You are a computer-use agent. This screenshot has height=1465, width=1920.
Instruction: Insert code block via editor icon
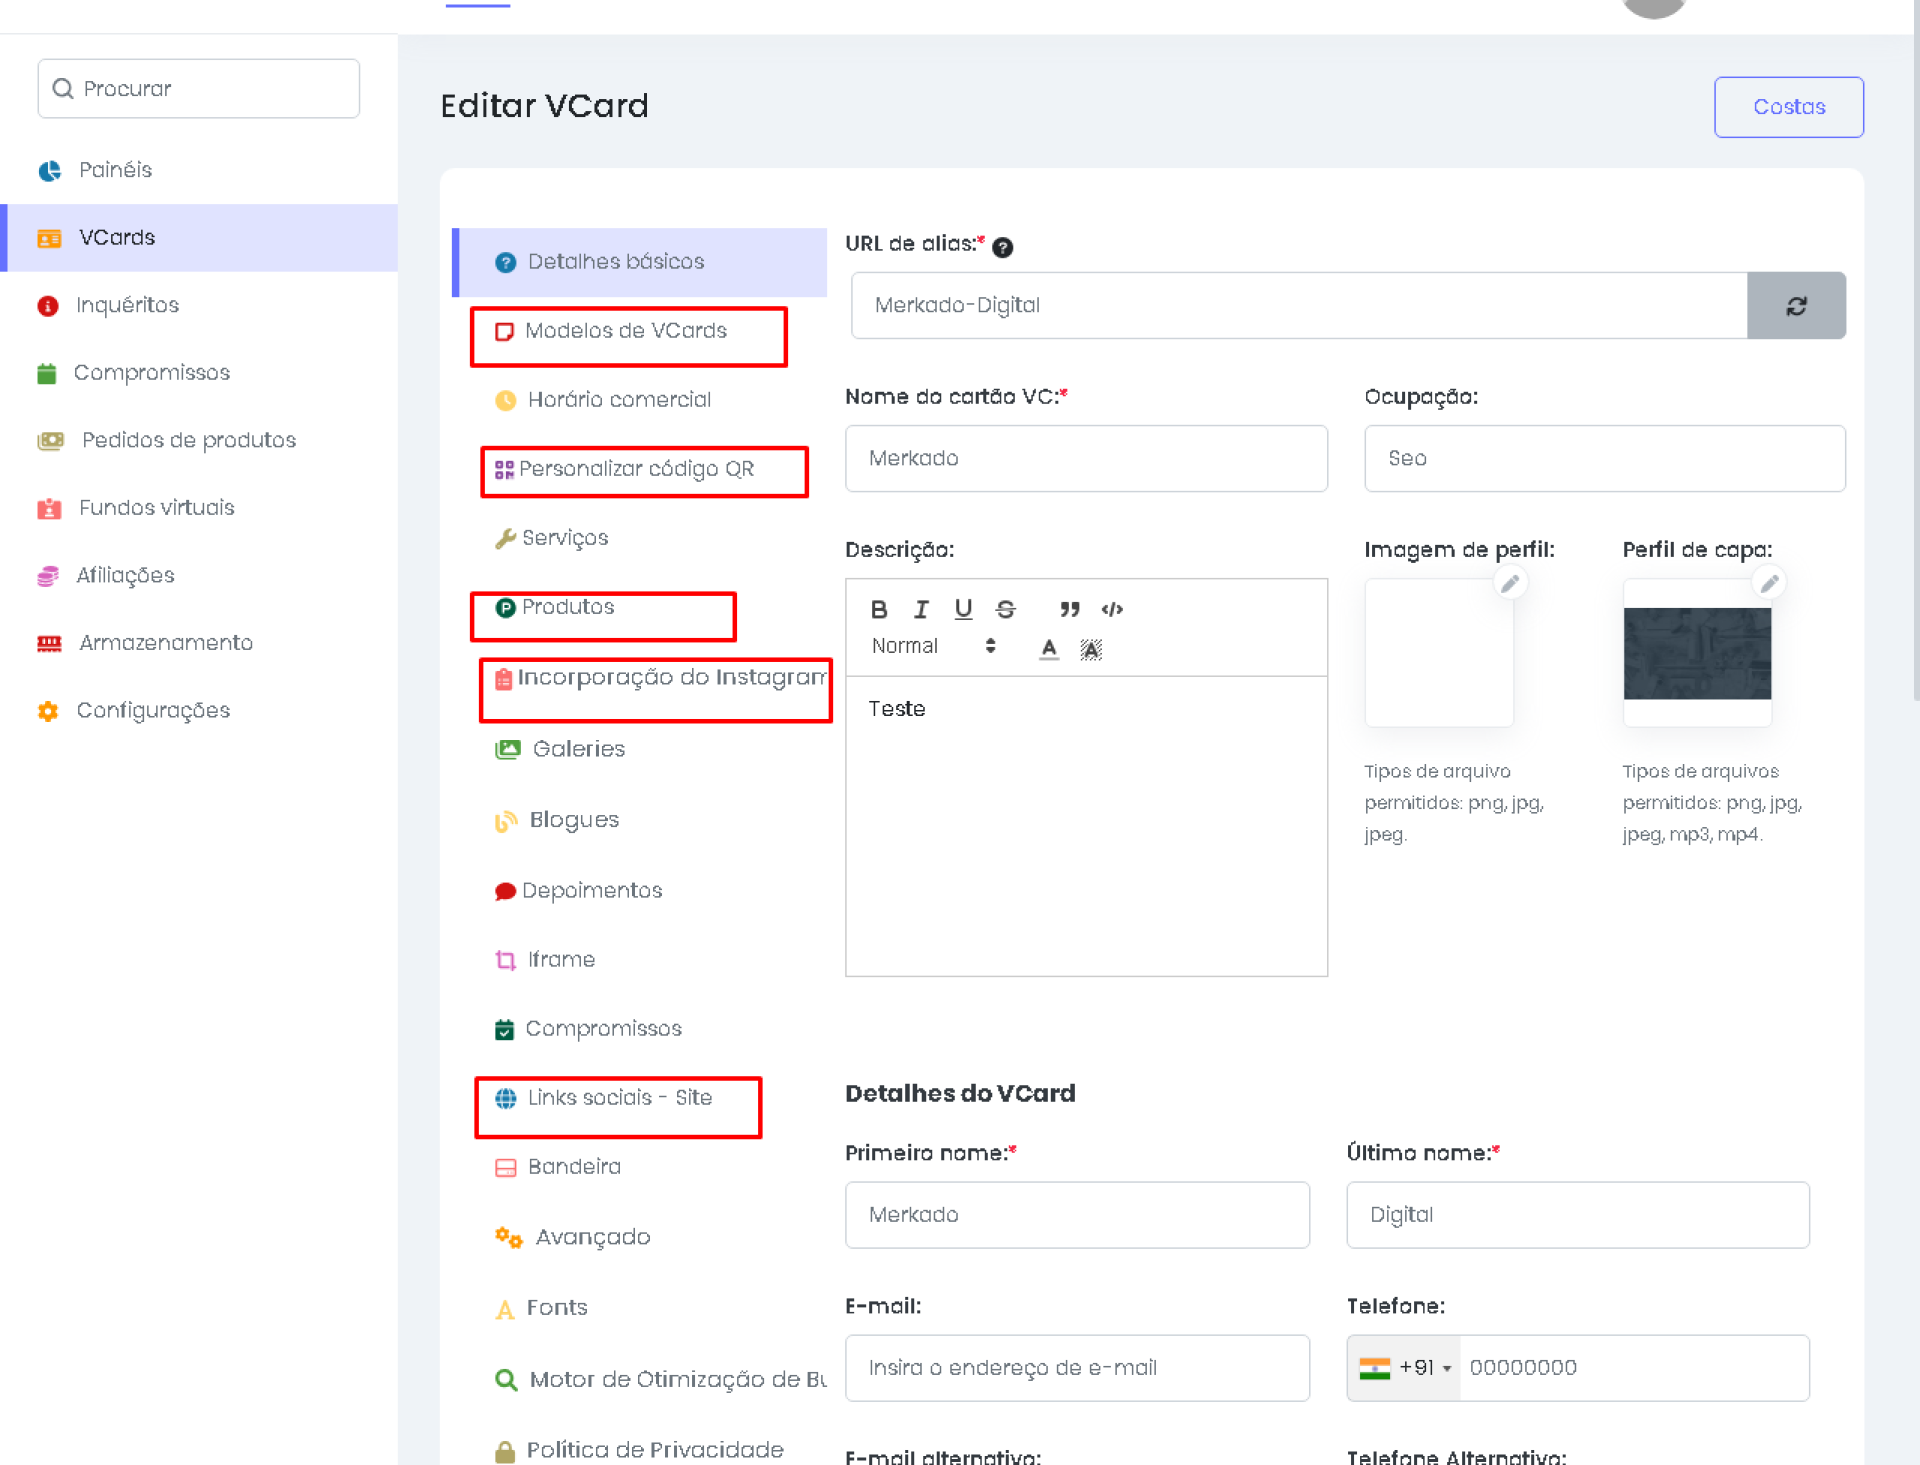pos(1112,609)
